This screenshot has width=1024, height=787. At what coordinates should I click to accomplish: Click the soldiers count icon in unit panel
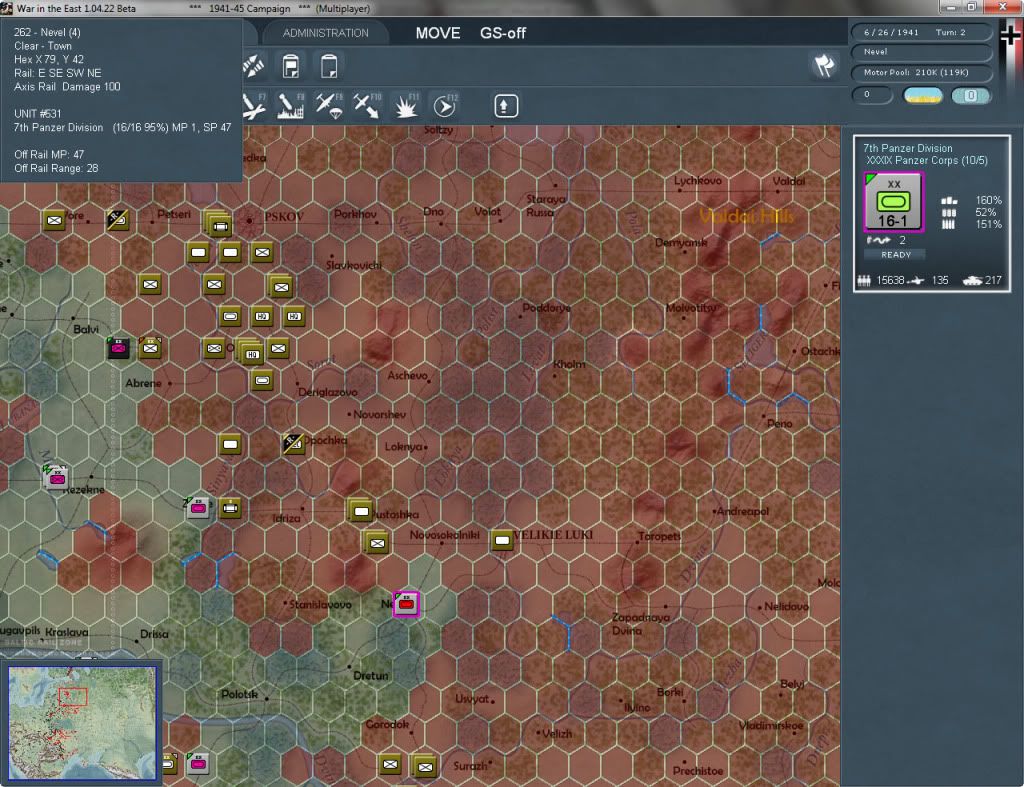click(864, 281)
